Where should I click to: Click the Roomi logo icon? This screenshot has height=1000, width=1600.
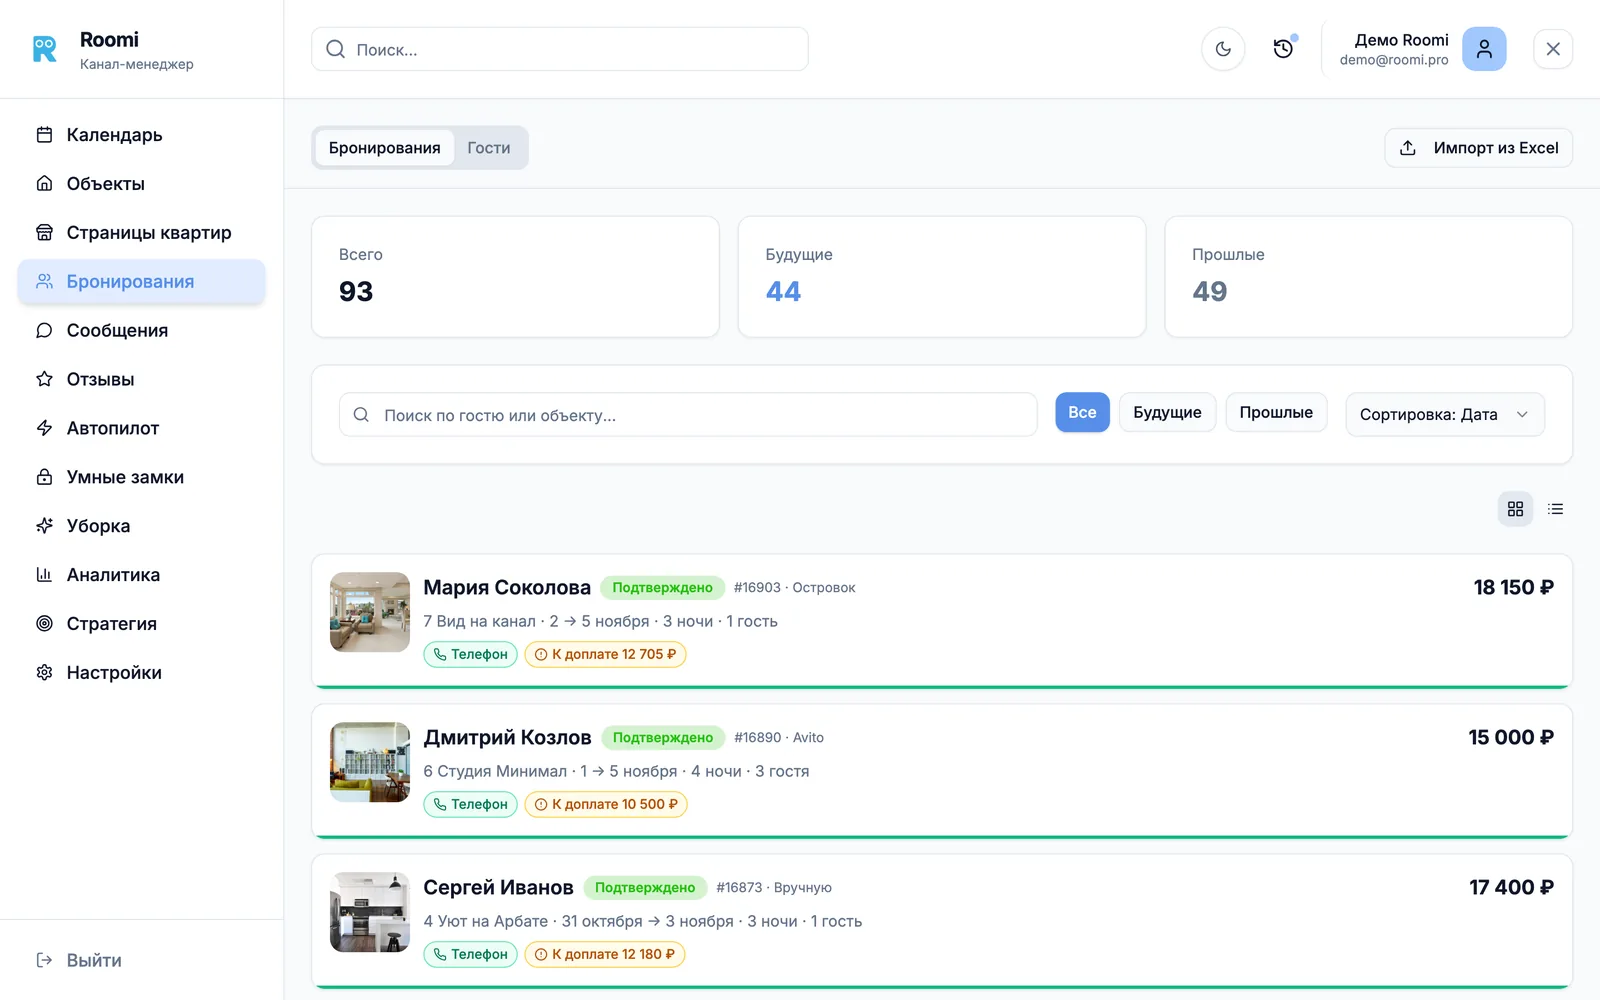pyautogui.click(x=45, y=49)
